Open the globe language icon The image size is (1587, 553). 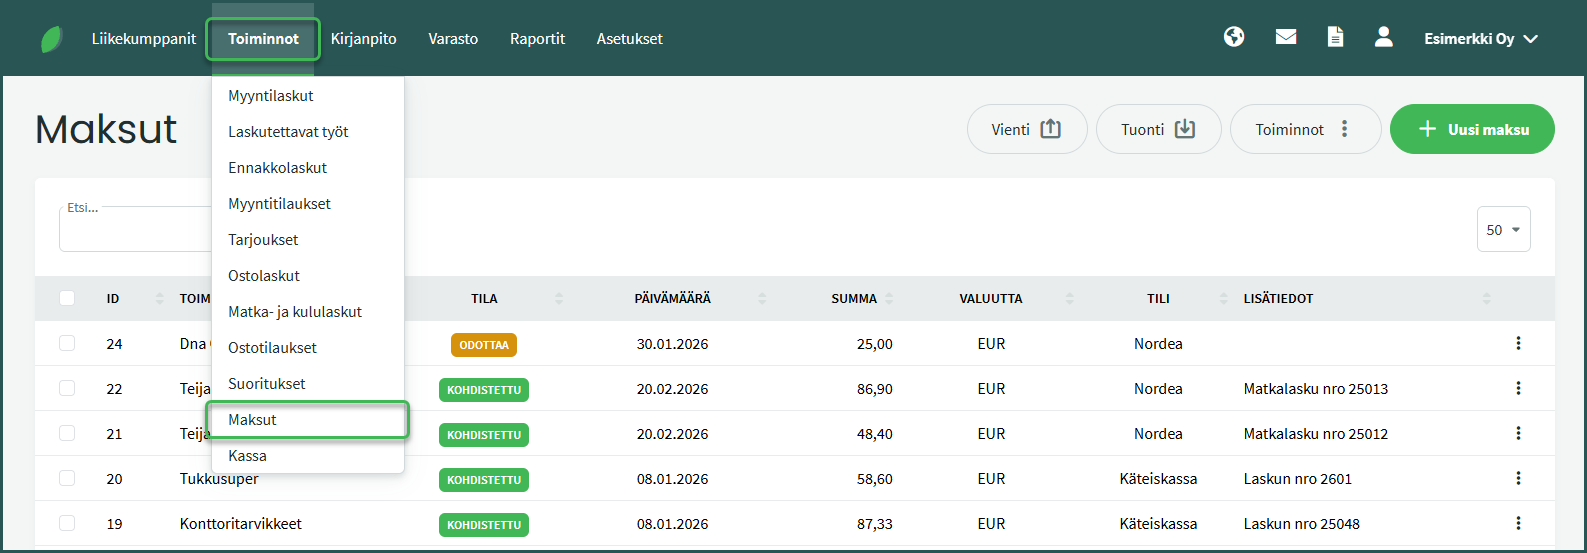click(x=1234, y=37)
